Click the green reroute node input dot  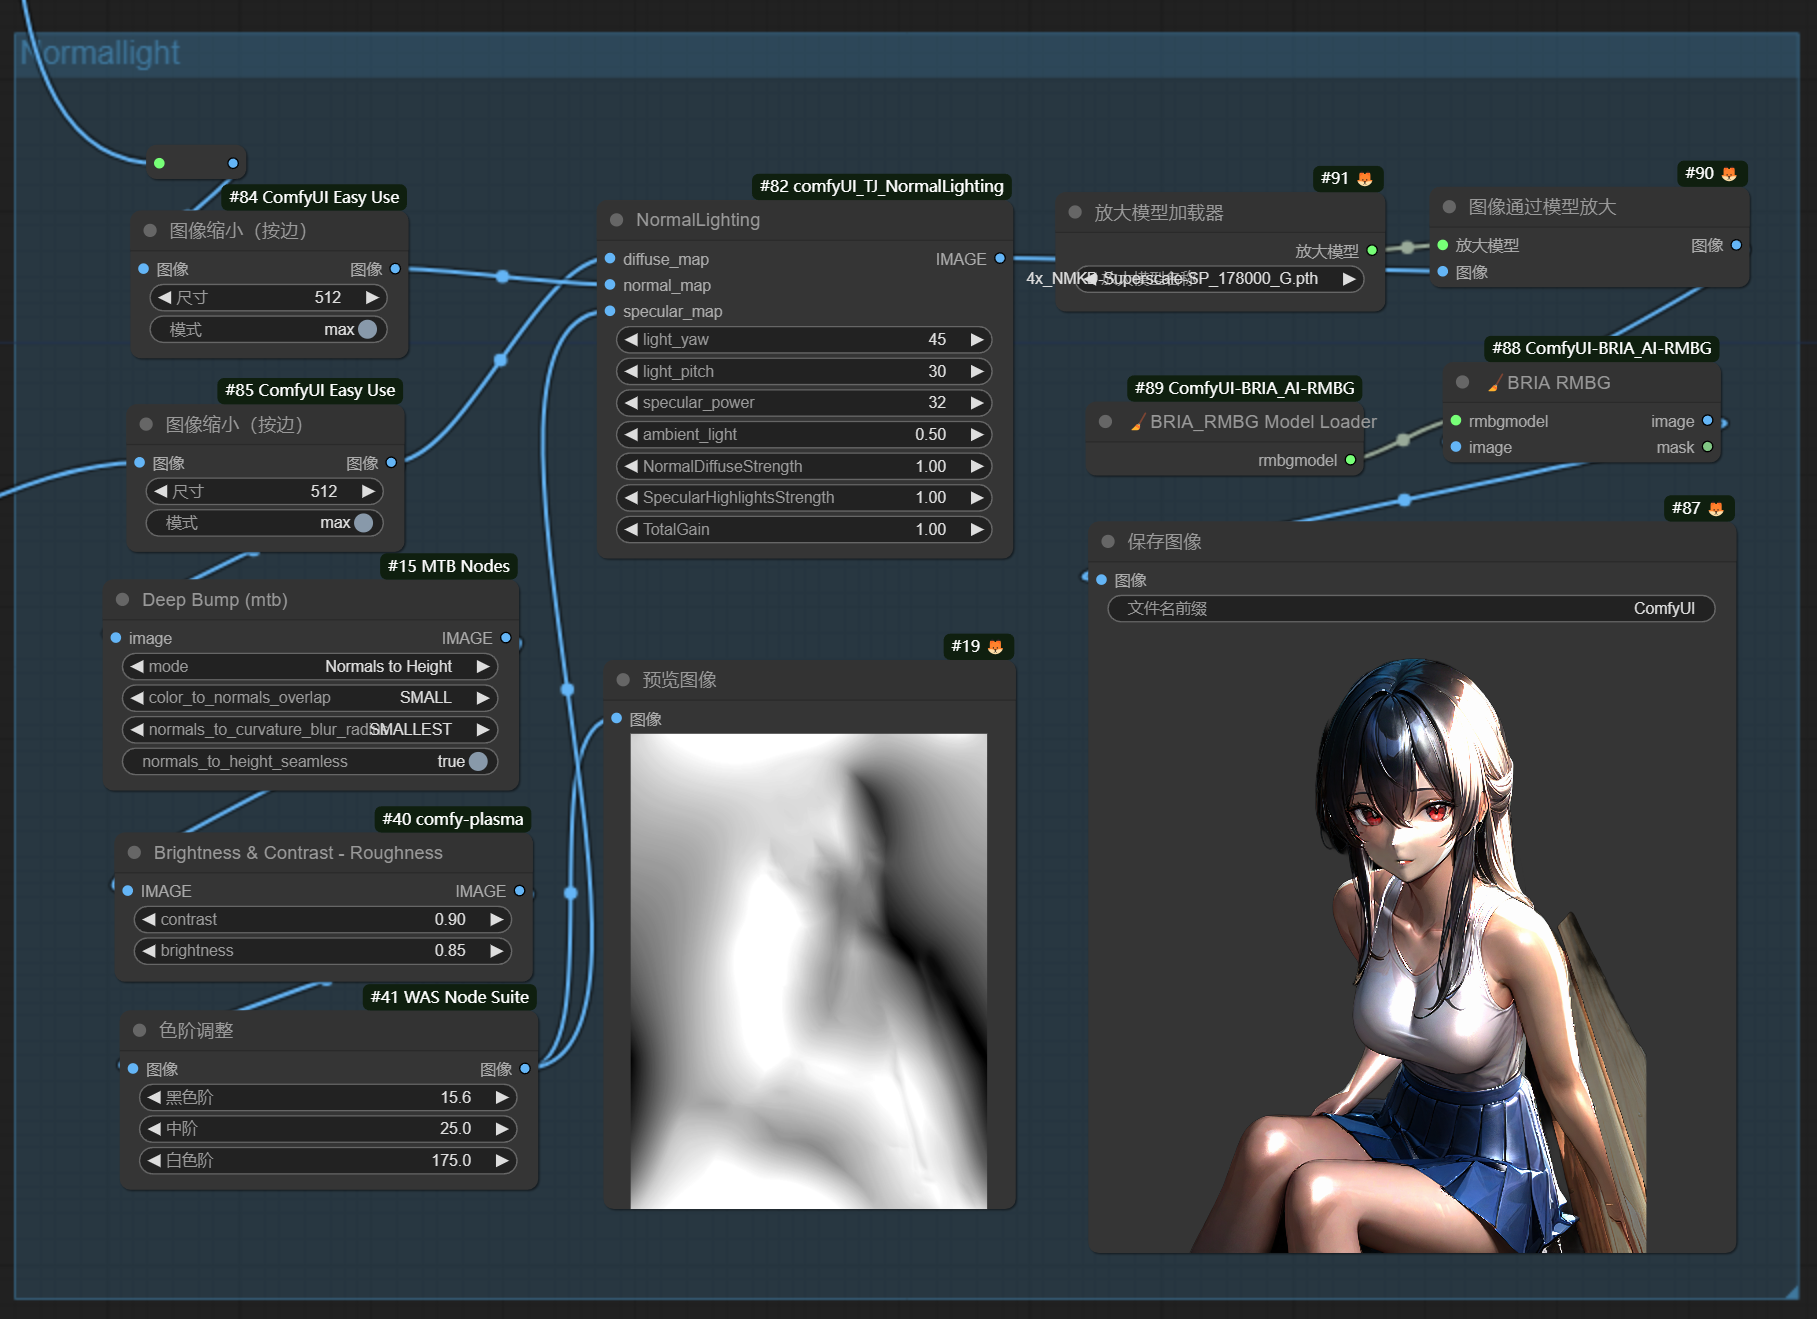pyautogui.click(x=159, y=163)
